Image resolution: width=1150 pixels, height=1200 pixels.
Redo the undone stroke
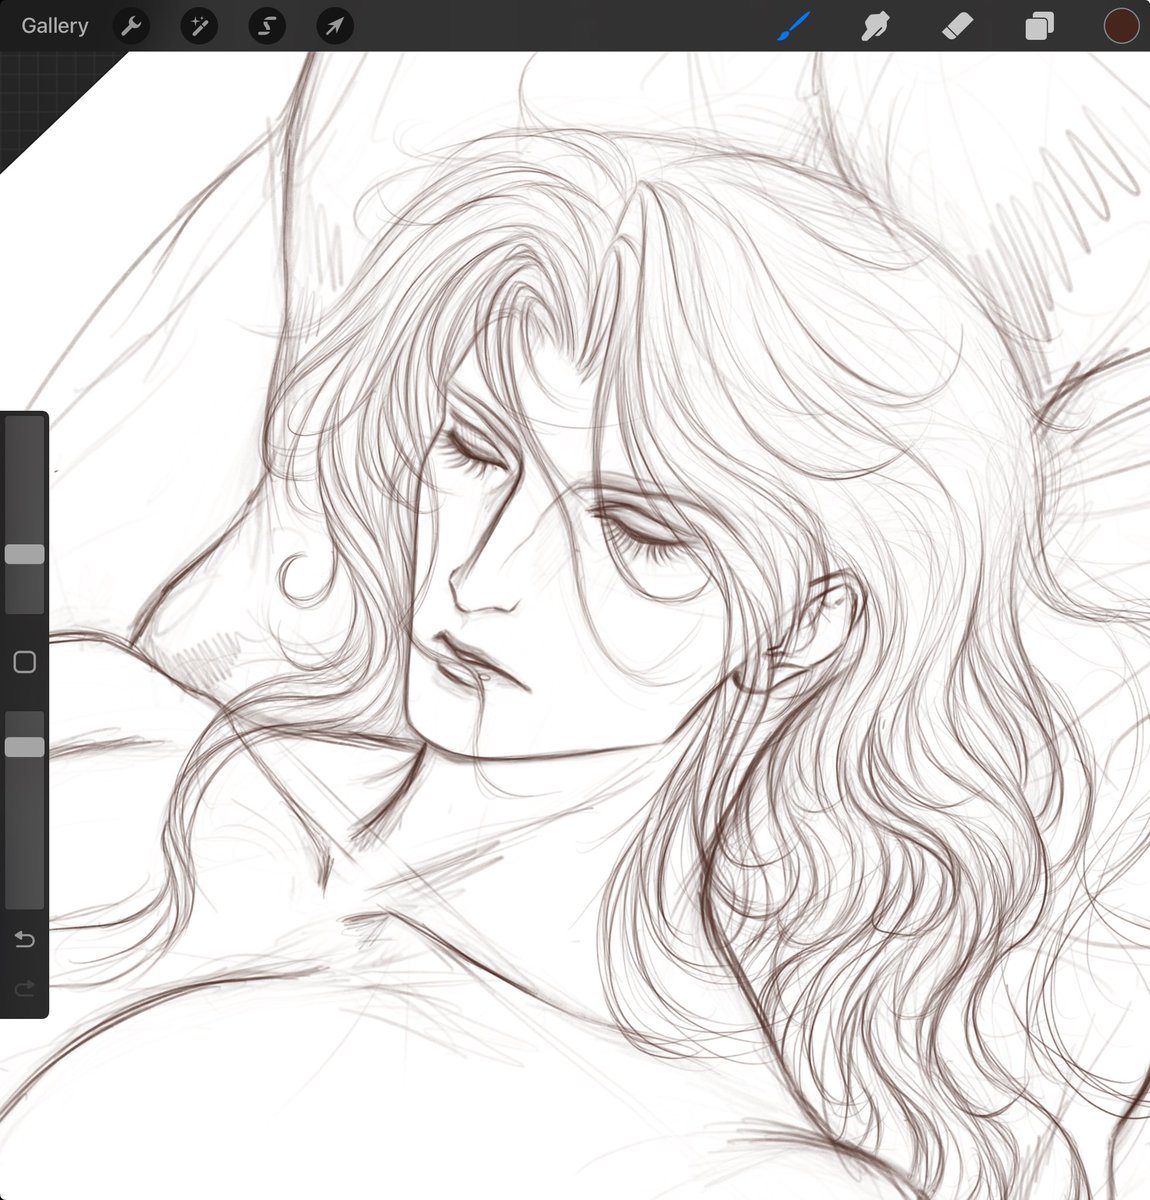(25, 989)
